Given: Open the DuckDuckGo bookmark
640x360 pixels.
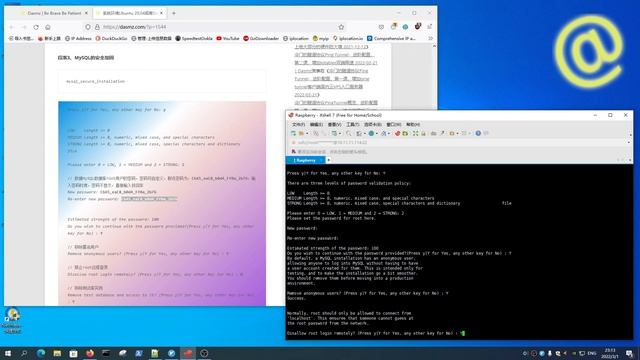Looking at the screenshot, I should 111,38.
